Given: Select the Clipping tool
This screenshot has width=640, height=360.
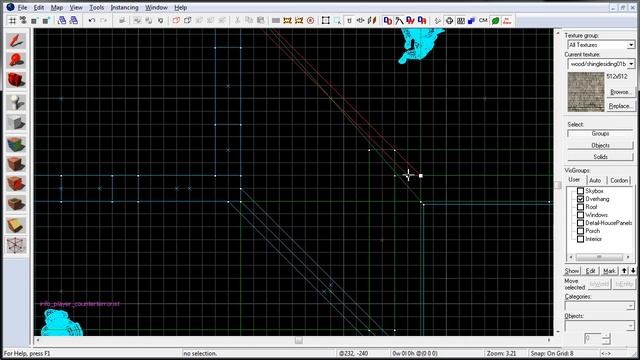Looking at the screenshot, I should (16, 225).
